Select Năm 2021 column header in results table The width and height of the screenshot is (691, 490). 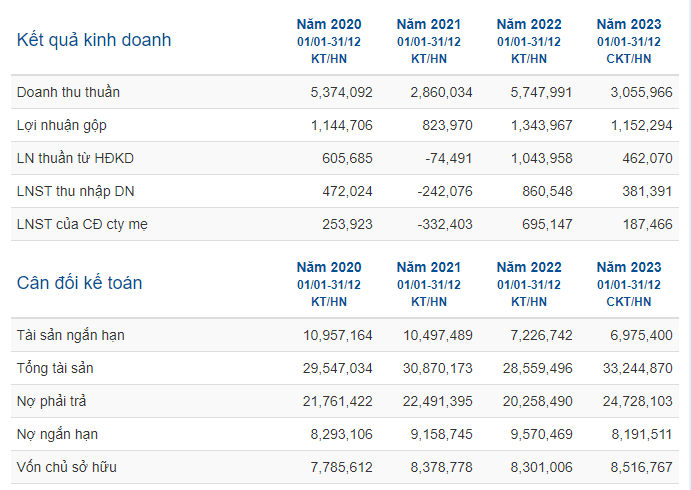(429, 41)
